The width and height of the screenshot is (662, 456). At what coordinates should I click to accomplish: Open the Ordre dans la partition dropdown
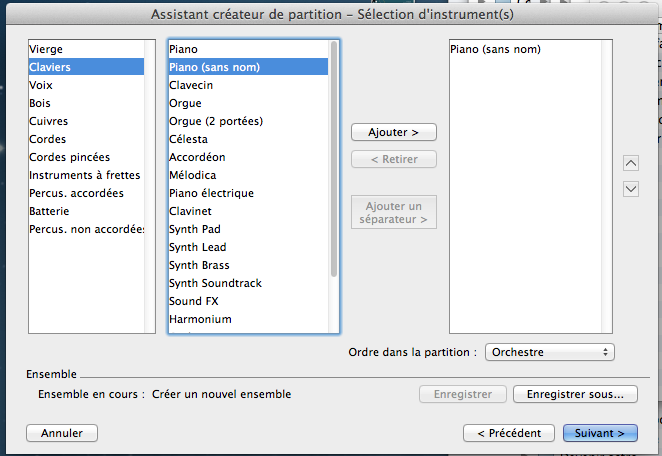(549, 352)
